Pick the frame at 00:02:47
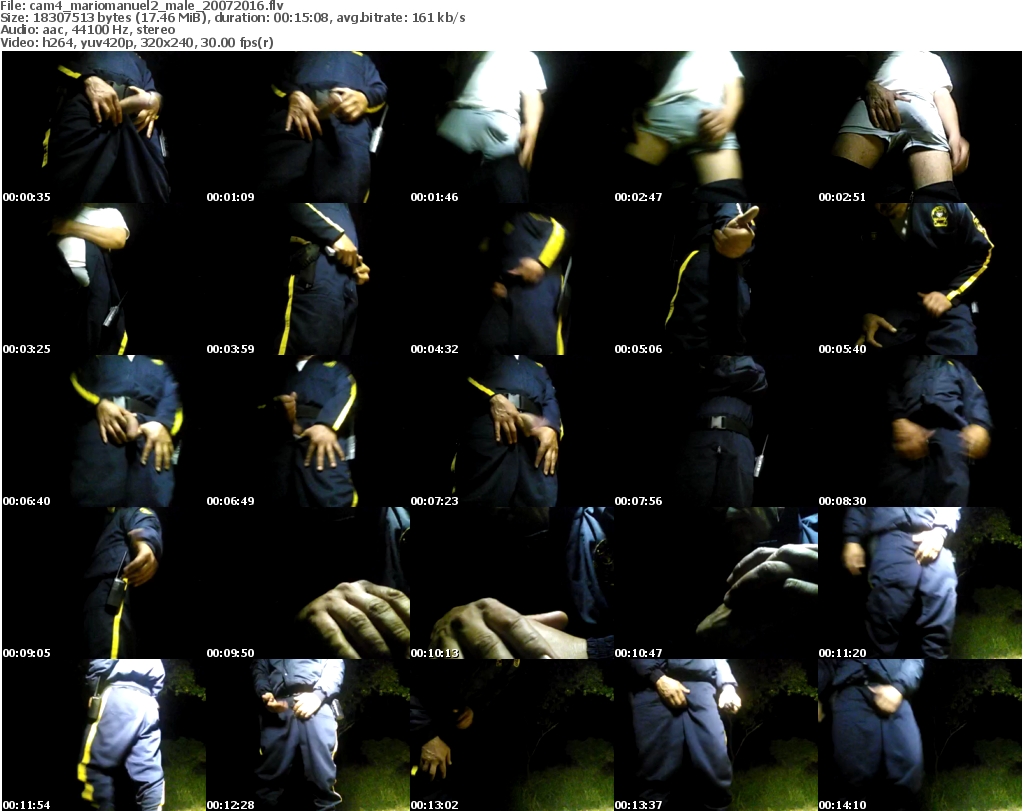 coord(715,127)
